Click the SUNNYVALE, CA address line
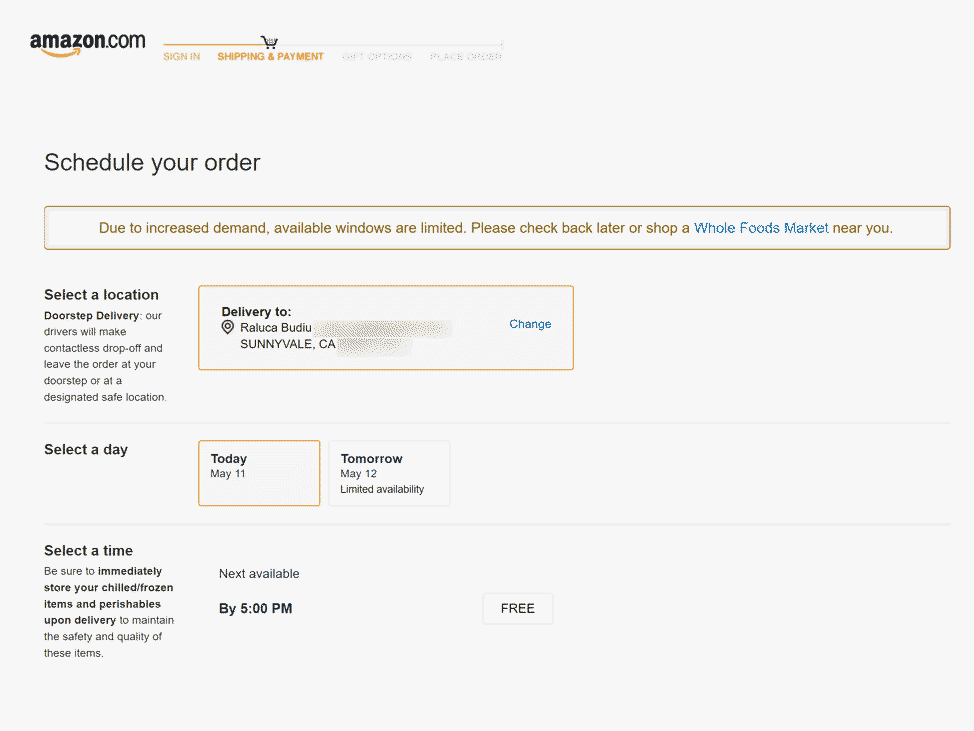974x731 pixels. pyautogui.click(x=288, y=344)
